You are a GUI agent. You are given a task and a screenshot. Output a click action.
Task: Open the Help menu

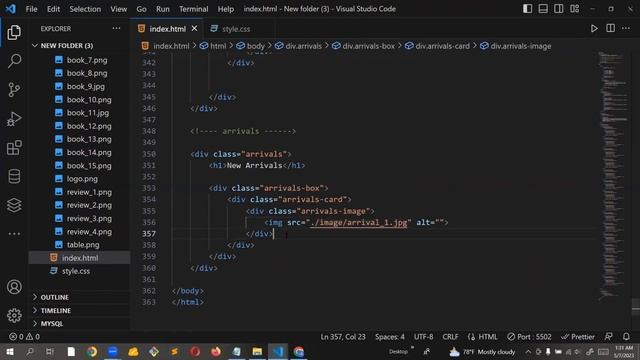coord(225,9)
